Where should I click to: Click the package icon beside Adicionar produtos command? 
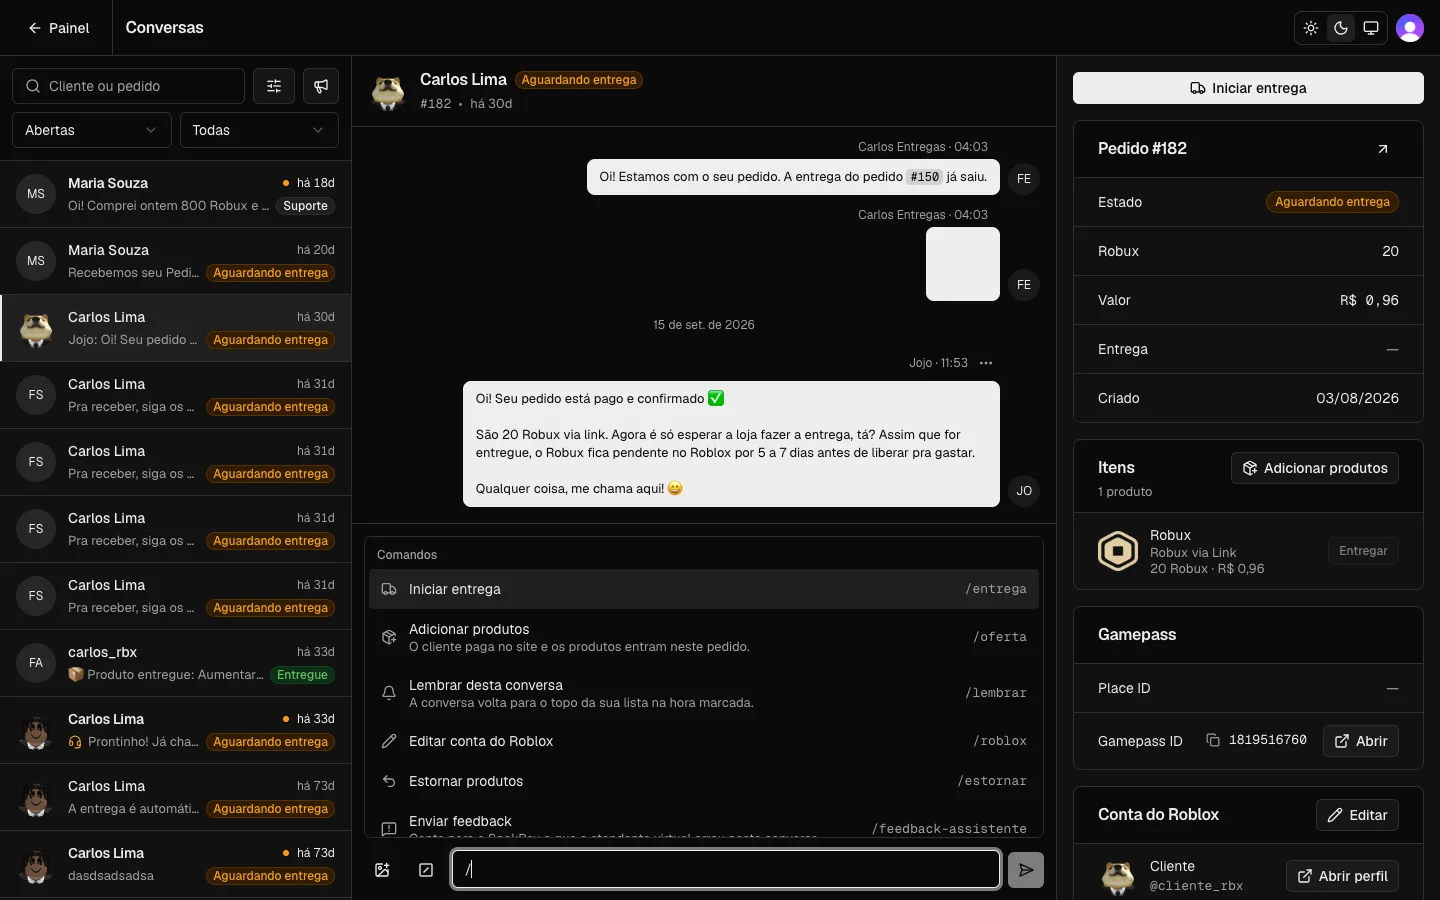[389, 637]
